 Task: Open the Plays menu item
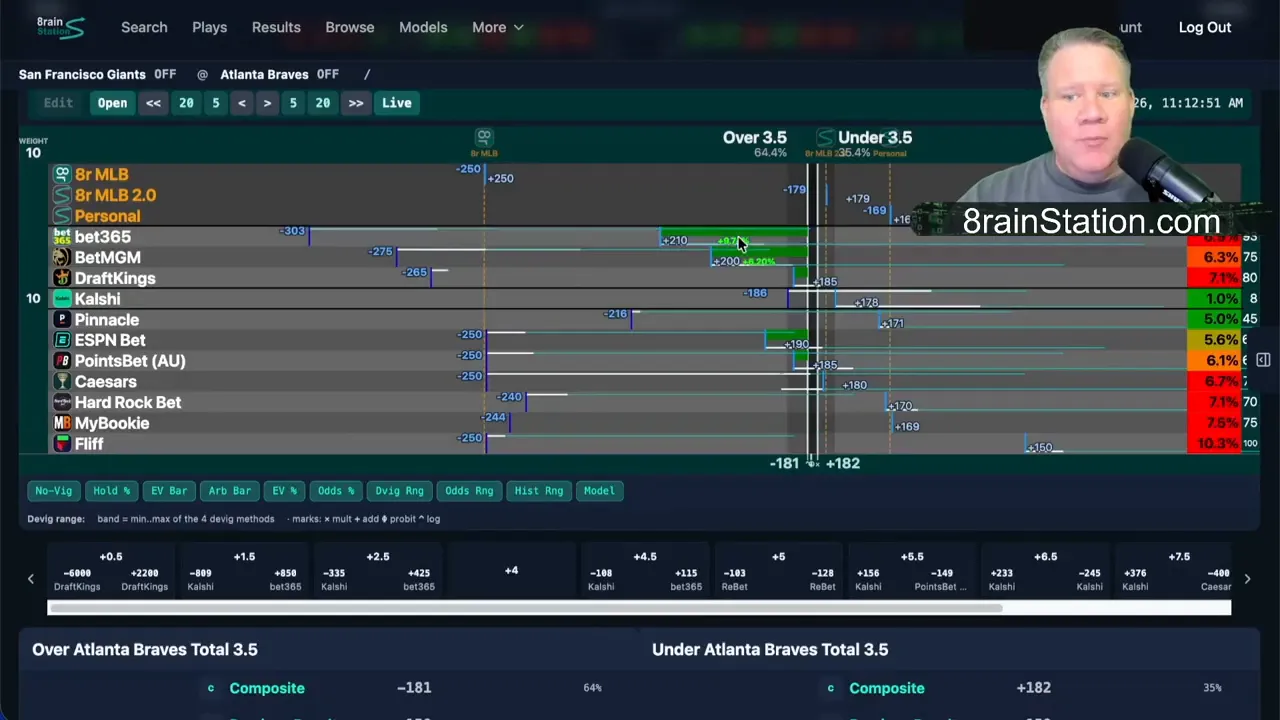tap(209, 27)
